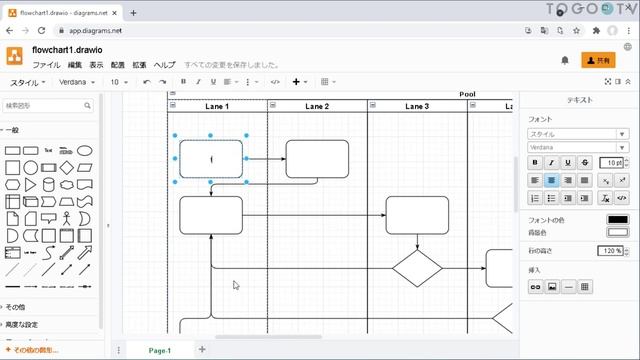Select the callout speech bubble shape
The height and width of the screenshot is (360, 640).
[49, 218]
